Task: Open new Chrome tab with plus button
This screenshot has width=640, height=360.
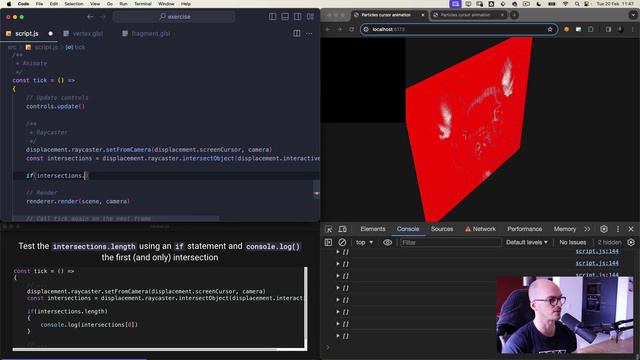Action: (x=514, y=15)
